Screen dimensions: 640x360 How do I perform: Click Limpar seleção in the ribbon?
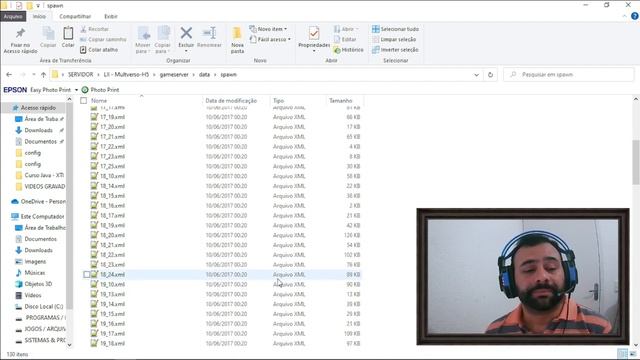coord(394,40)
